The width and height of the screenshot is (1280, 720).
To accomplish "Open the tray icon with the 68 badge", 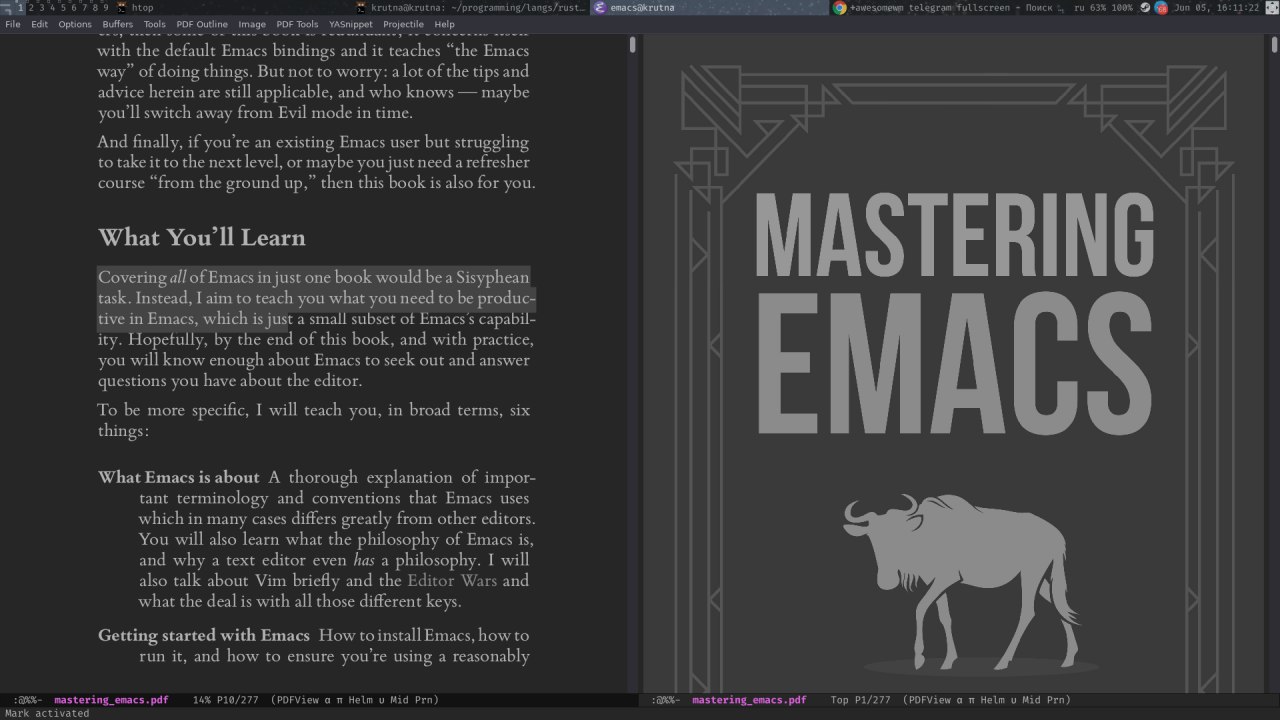I will pos(1161,7).
